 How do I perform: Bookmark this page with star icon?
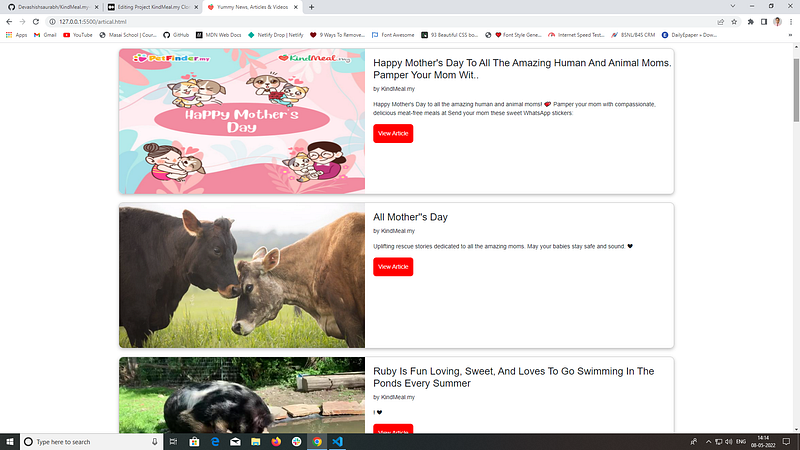click(734, 22)
